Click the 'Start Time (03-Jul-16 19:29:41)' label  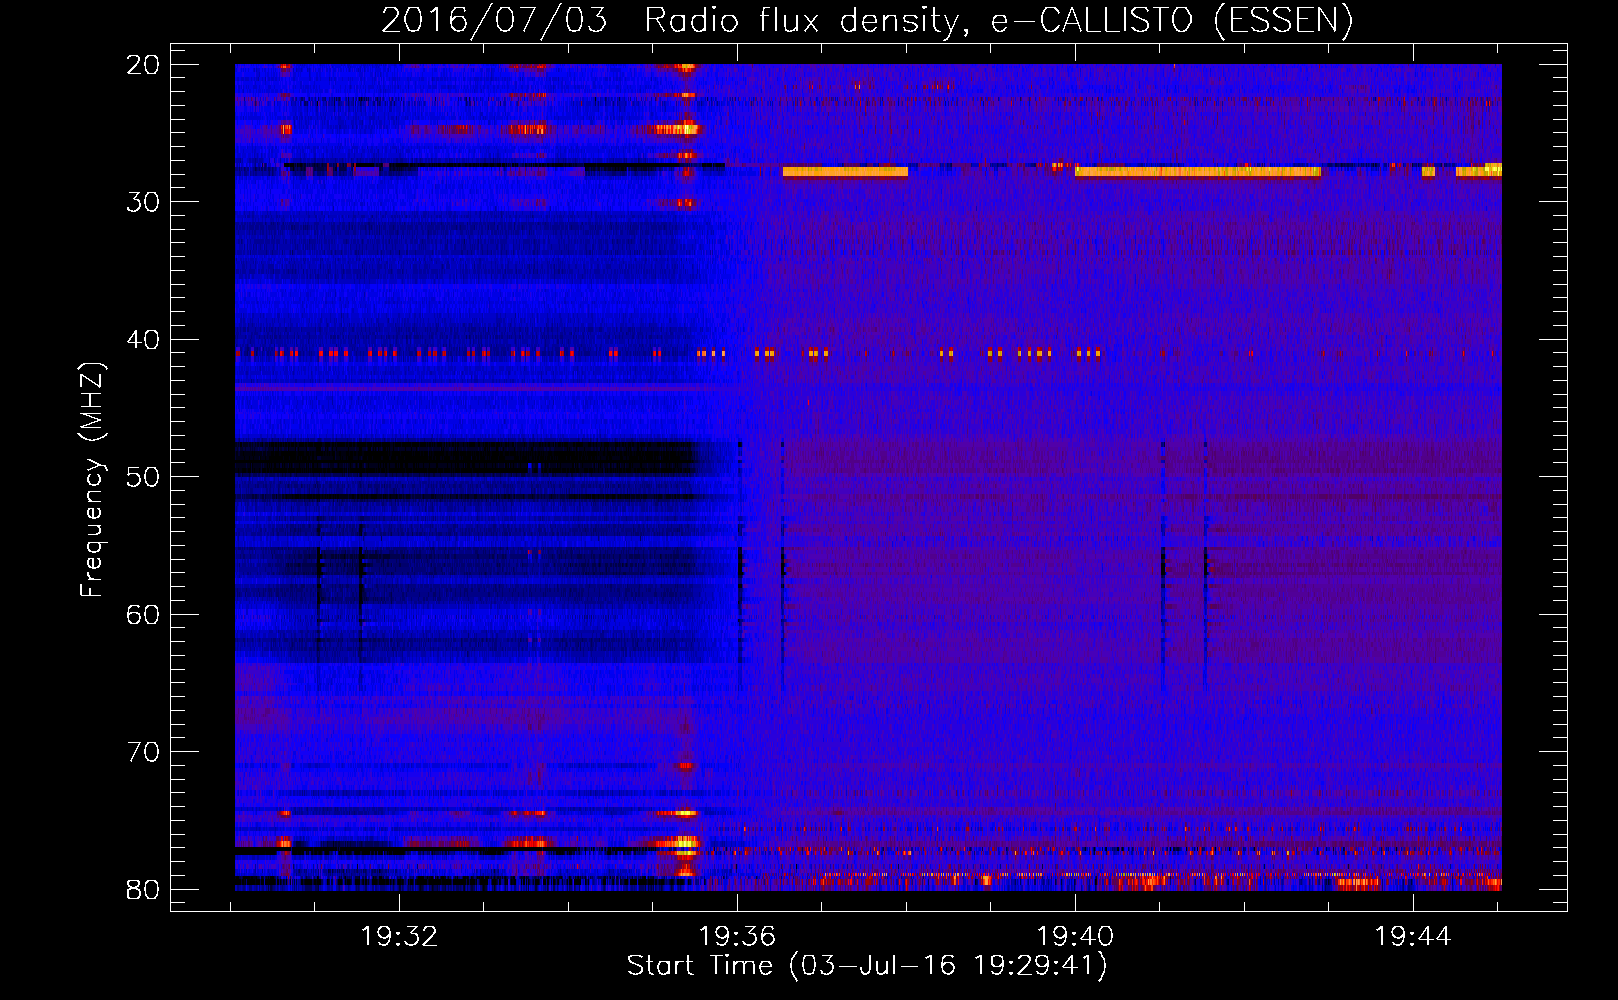(867, 966)
